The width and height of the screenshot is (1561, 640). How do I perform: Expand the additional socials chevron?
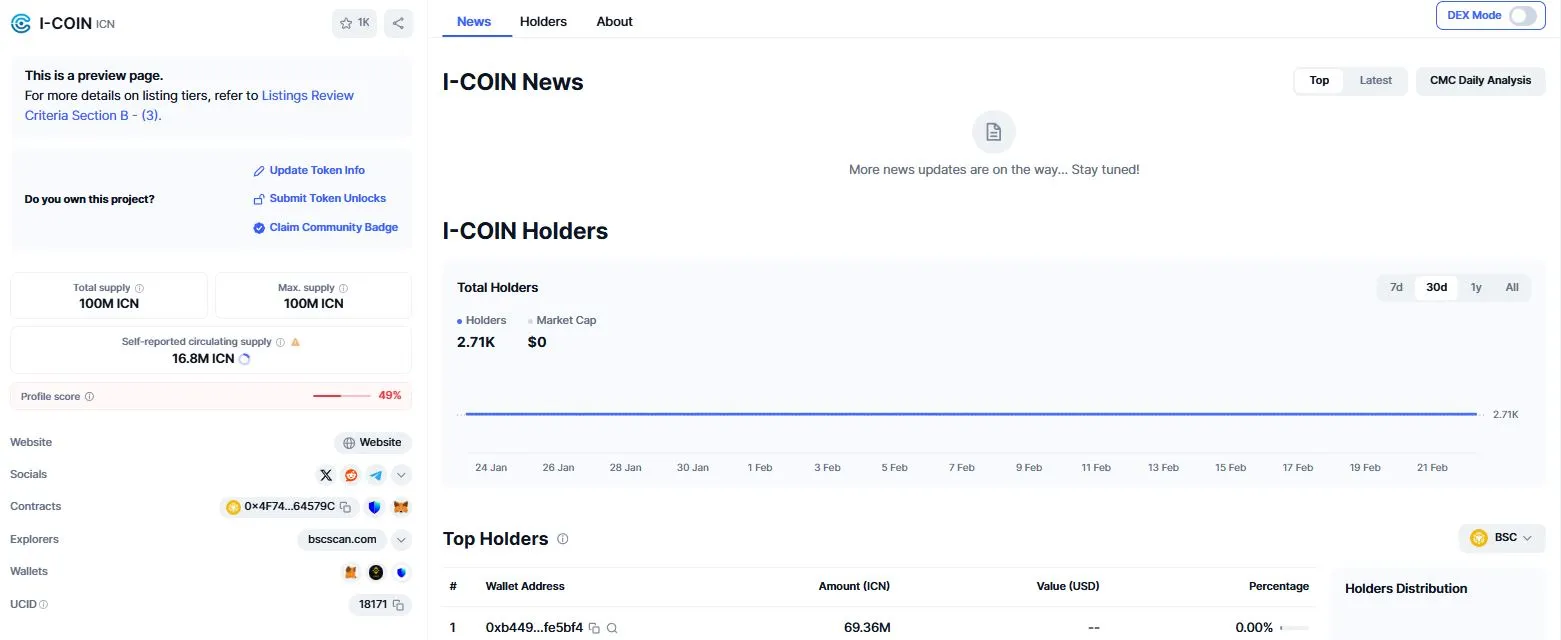[401, 475]
